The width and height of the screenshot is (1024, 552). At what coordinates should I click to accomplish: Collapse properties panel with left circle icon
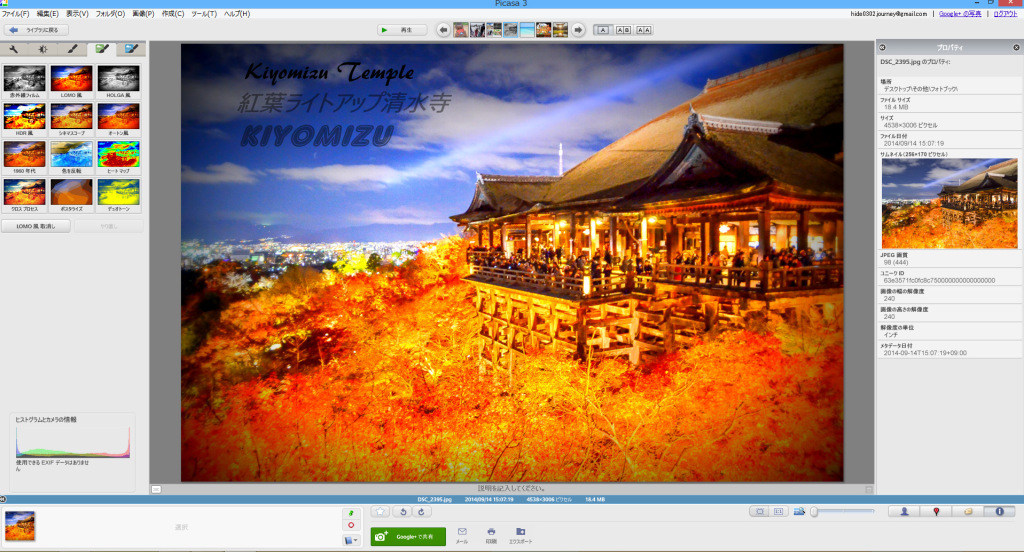coord(882,48)
